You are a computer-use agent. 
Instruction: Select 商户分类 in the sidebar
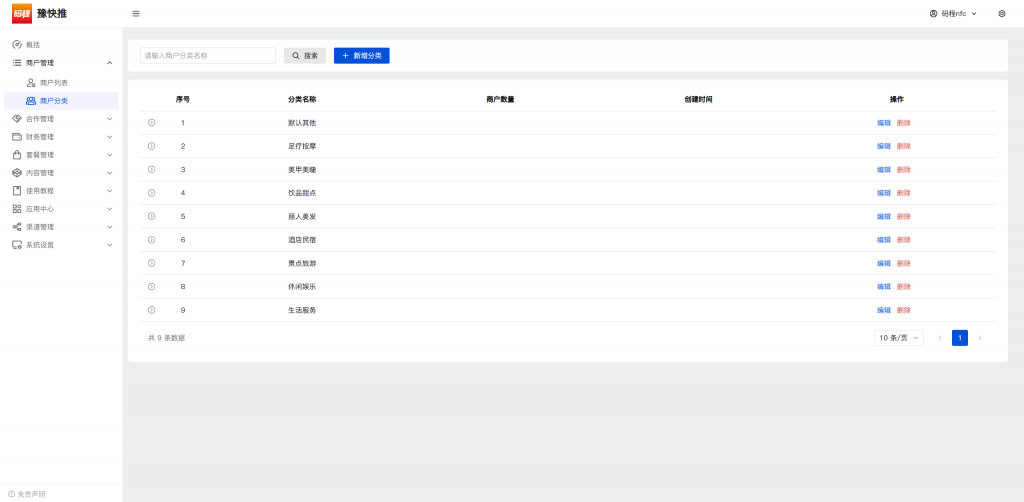point(54,101)
